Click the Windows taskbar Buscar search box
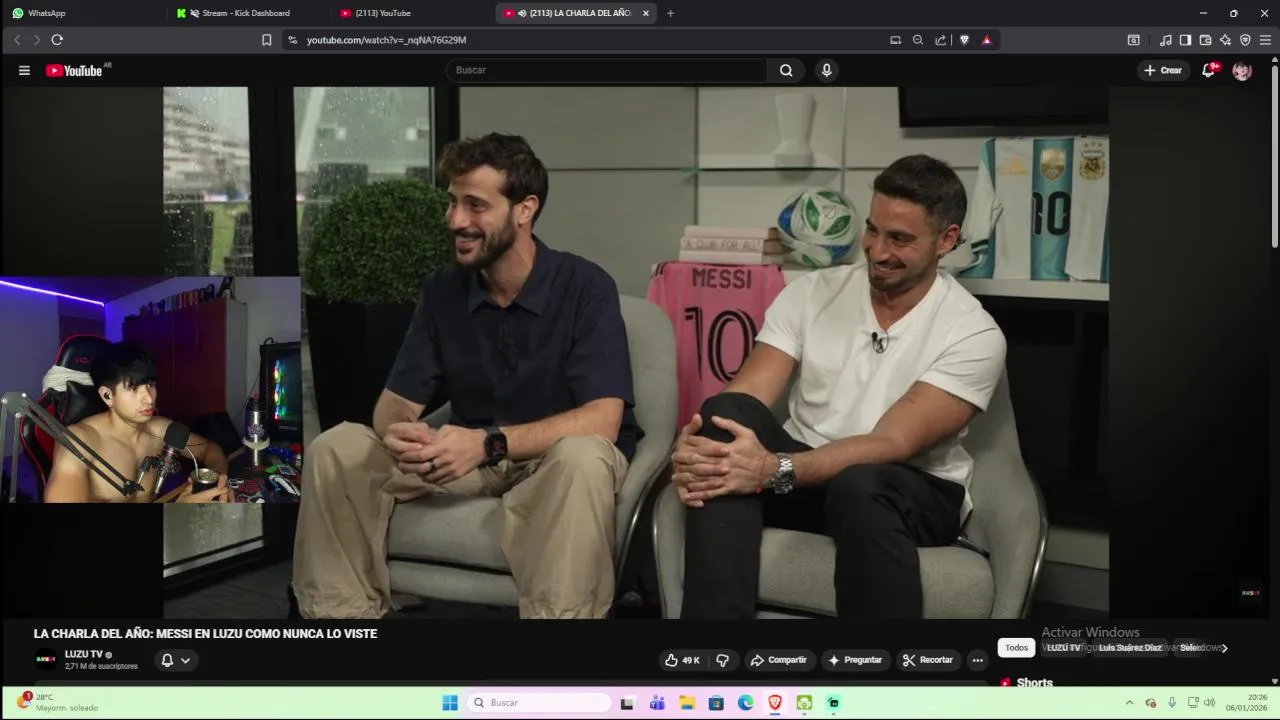The height and width of the screenshot is (720, 1280). (x=540, y=703)
